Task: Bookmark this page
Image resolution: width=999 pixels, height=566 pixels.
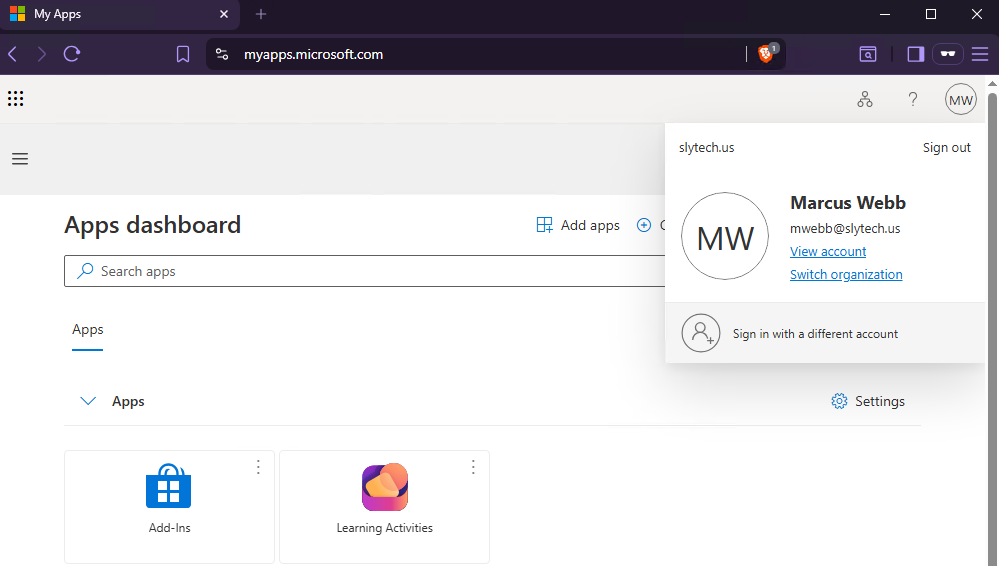Action: point(183,54)
